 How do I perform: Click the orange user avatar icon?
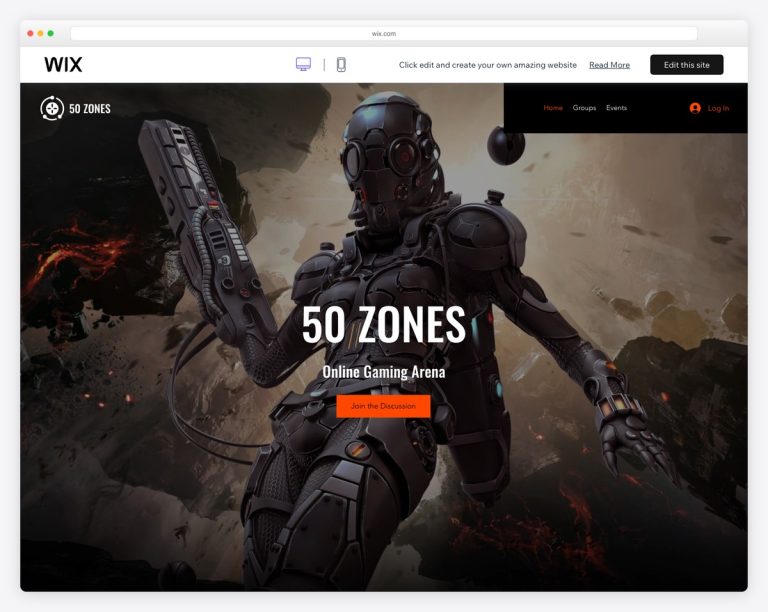(695, 108)
